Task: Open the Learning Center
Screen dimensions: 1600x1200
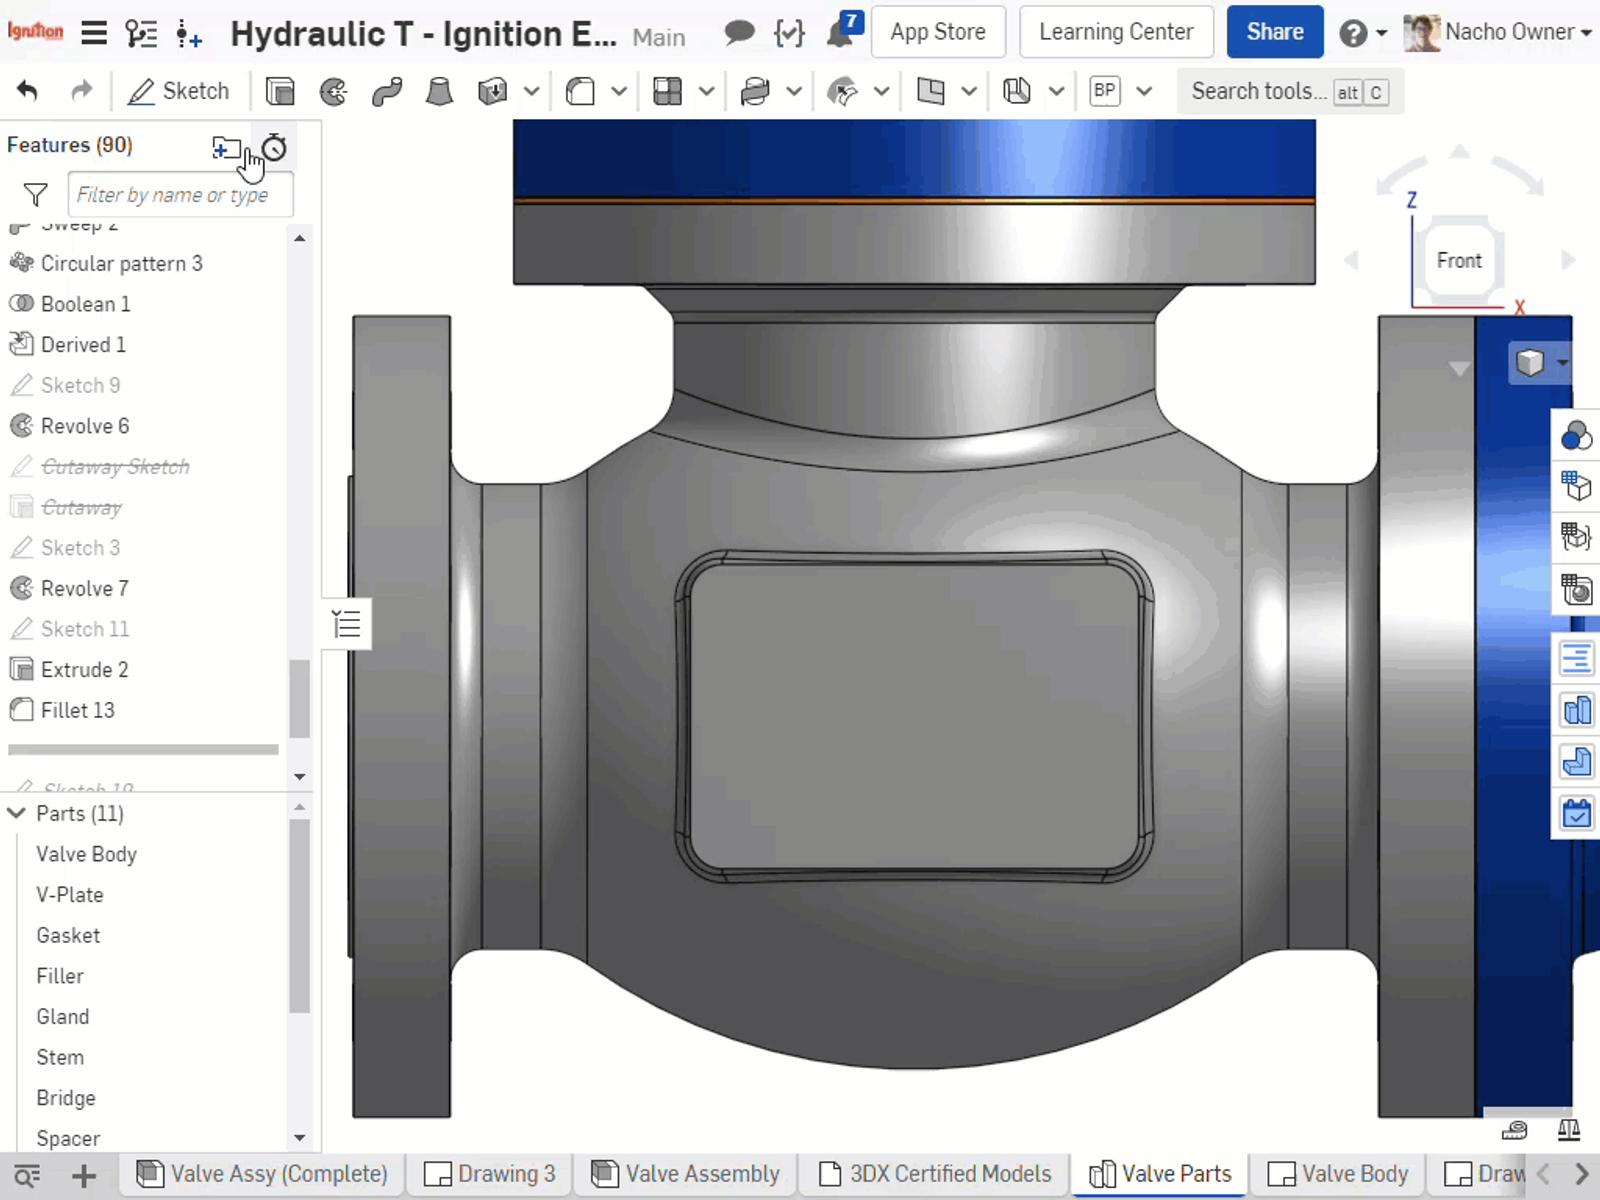Action: coord(1115,31)
